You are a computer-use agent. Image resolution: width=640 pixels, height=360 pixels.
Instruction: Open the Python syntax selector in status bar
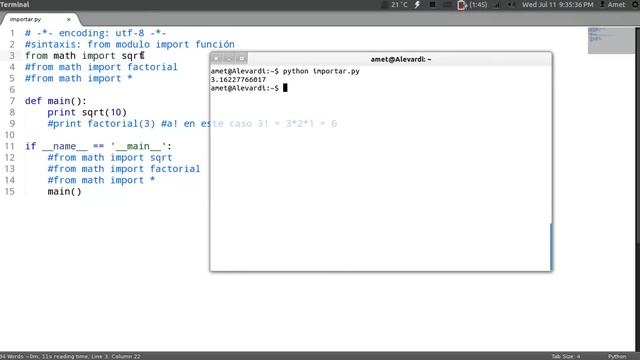(x=617, y=356)
